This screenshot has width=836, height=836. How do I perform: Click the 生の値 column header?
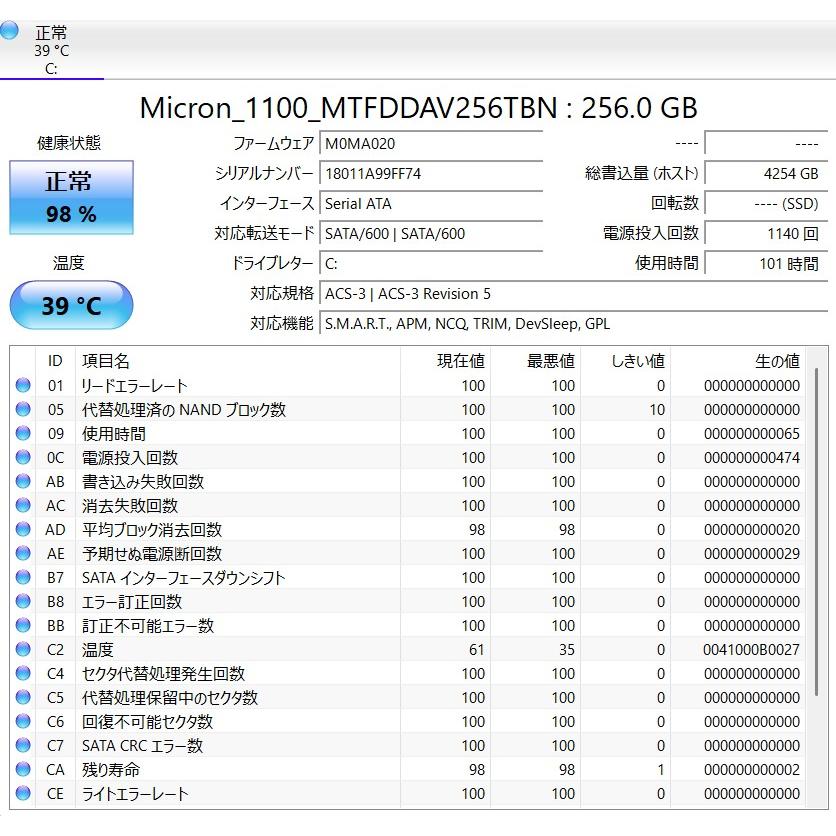(738, 361)
